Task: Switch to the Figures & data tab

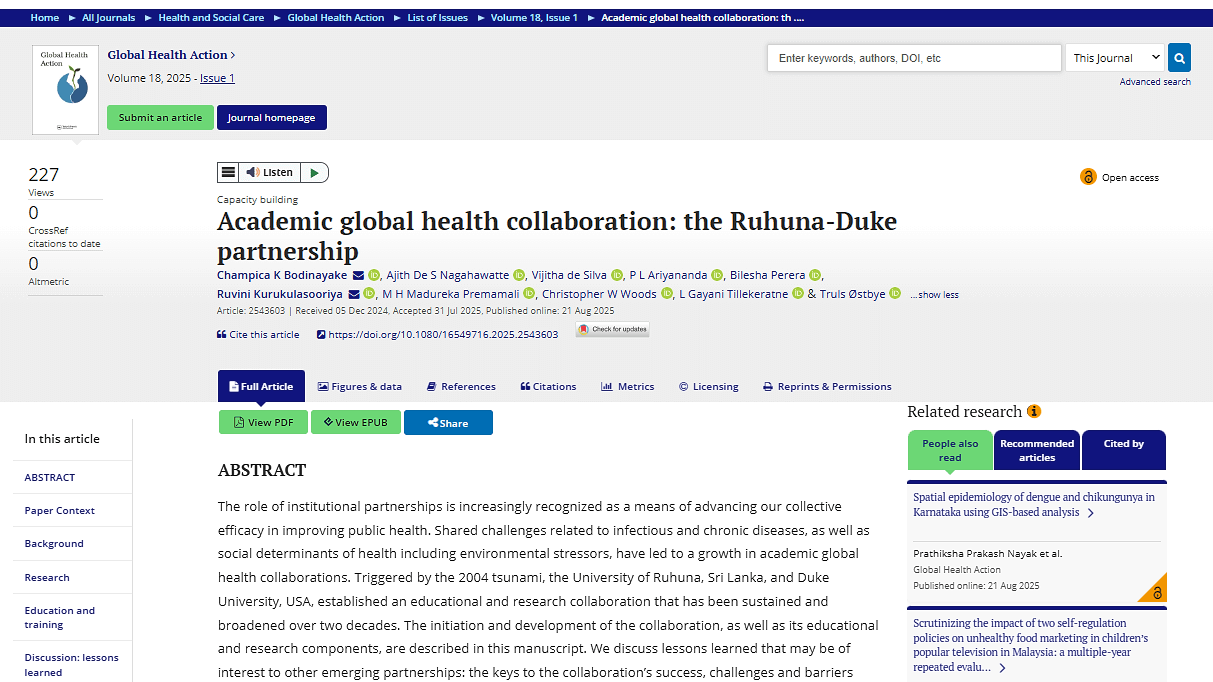Action: (x=360, y=386)
